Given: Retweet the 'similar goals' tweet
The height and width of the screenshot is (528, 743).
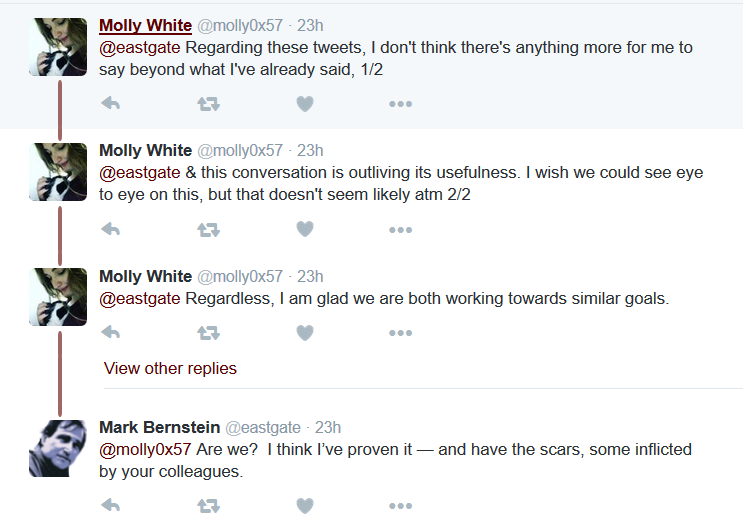Looking at the screenshot, I should tap(208, 333).
